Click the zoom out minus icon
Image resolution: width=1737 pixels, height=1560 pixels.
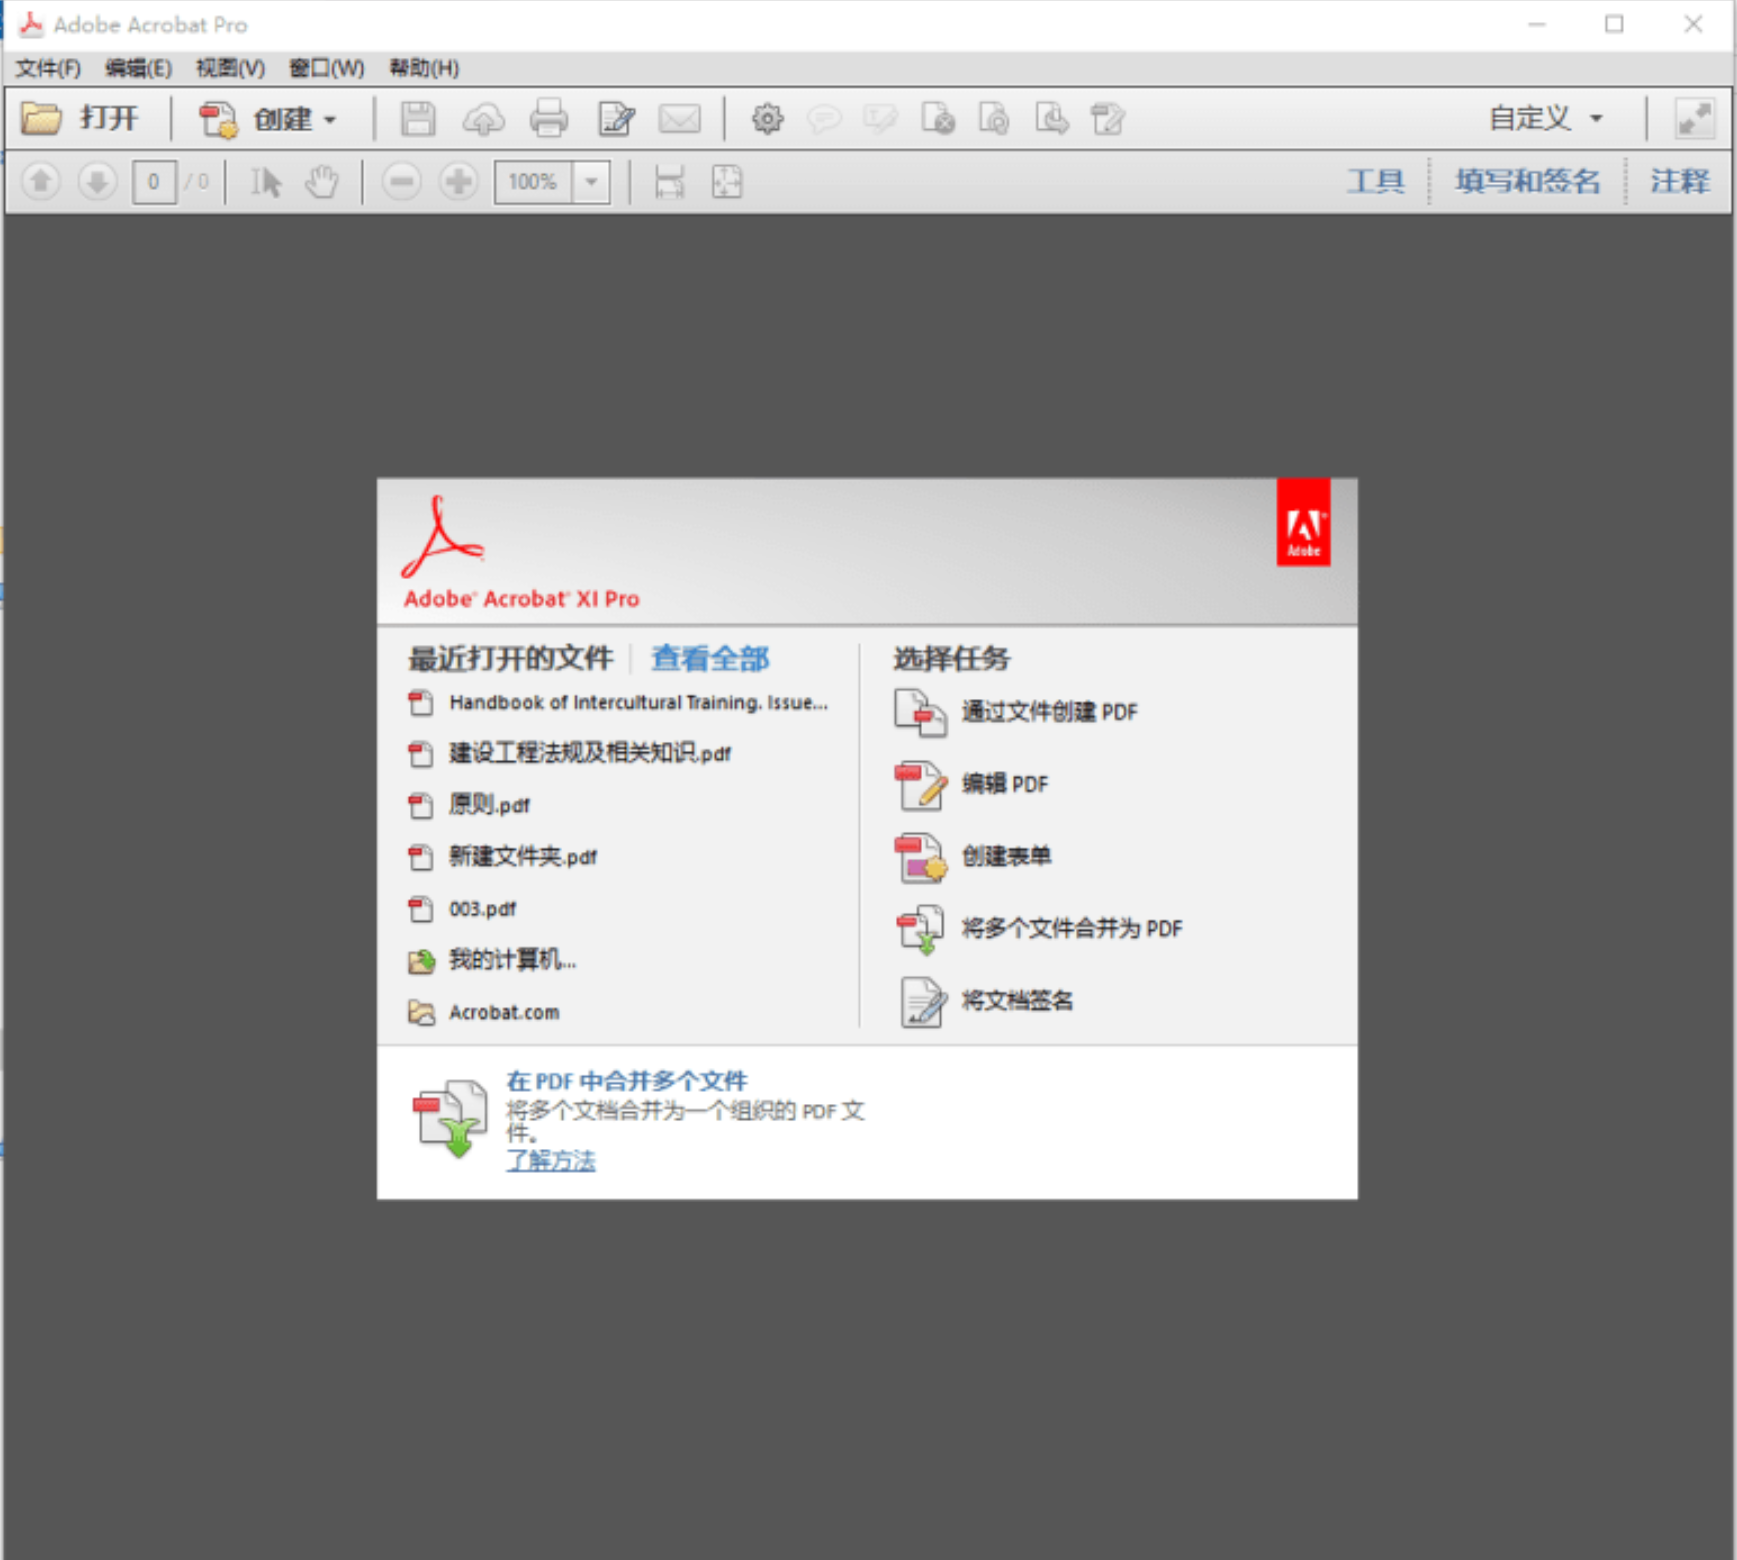[x=401, y=182]
